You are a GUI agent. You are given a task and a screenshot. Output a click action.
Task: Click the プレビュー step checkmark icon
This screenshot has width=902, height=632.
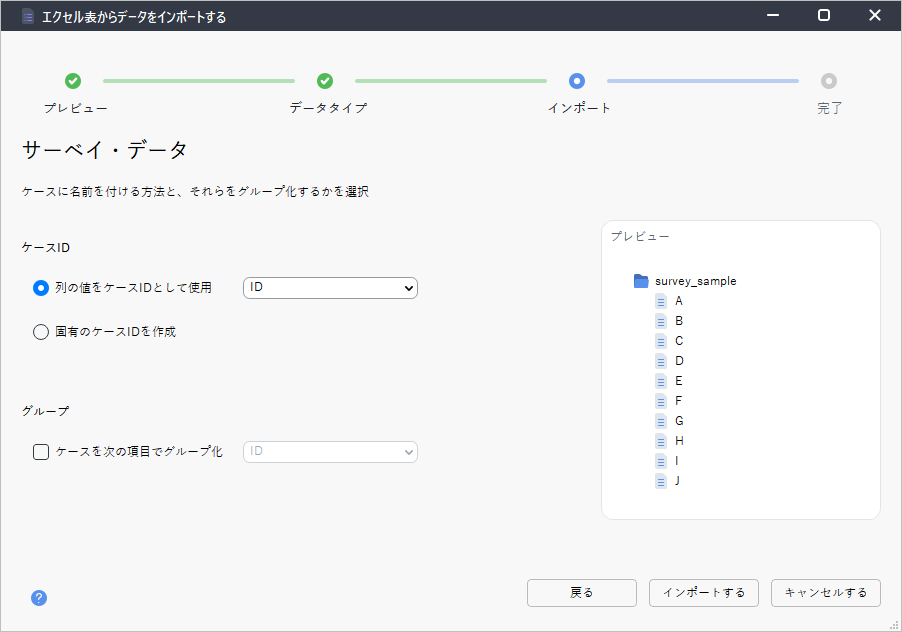point(73,81)
